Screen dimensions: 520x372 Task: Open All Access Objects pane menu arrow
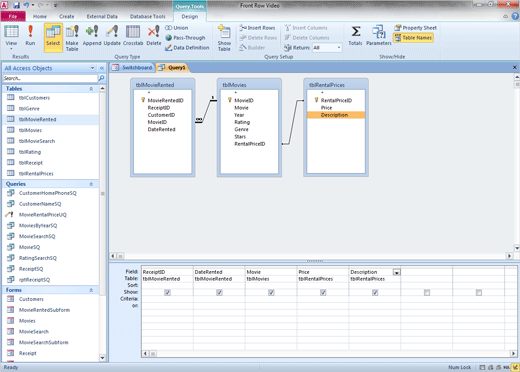(x=92, y=68)
